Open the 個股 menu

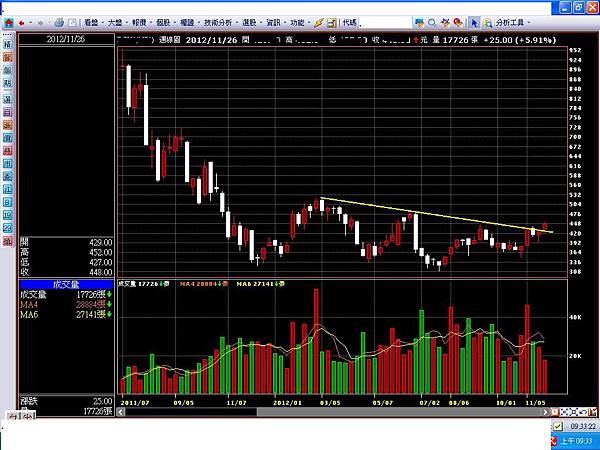coord(163,23)
